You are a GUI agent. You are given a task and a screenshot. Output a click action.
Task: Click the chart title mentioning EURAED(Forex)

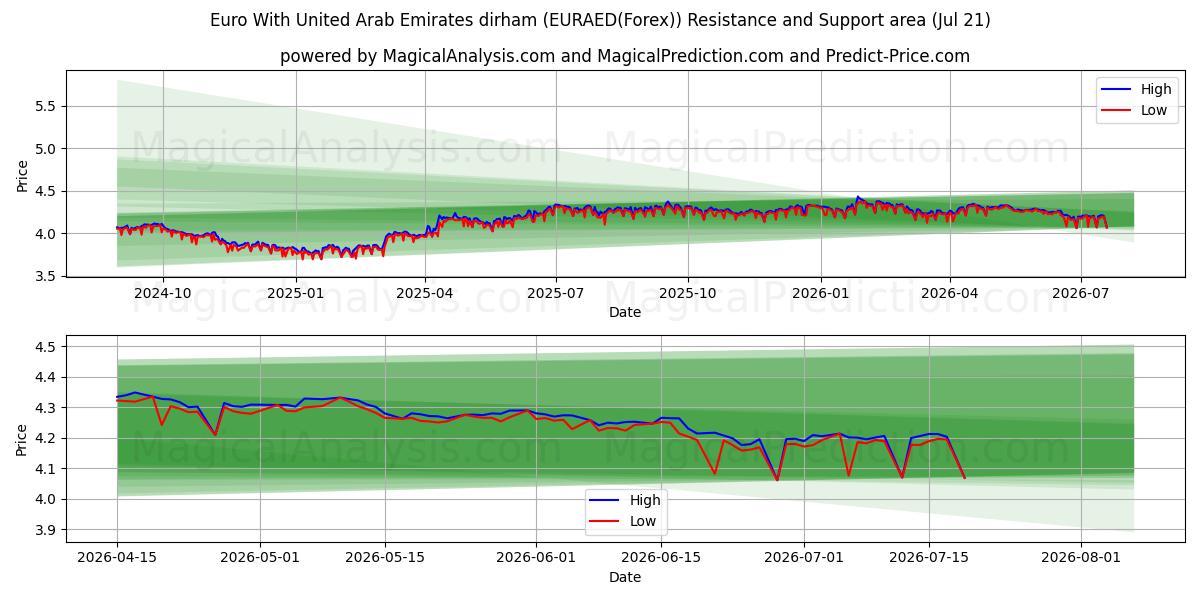600,20
